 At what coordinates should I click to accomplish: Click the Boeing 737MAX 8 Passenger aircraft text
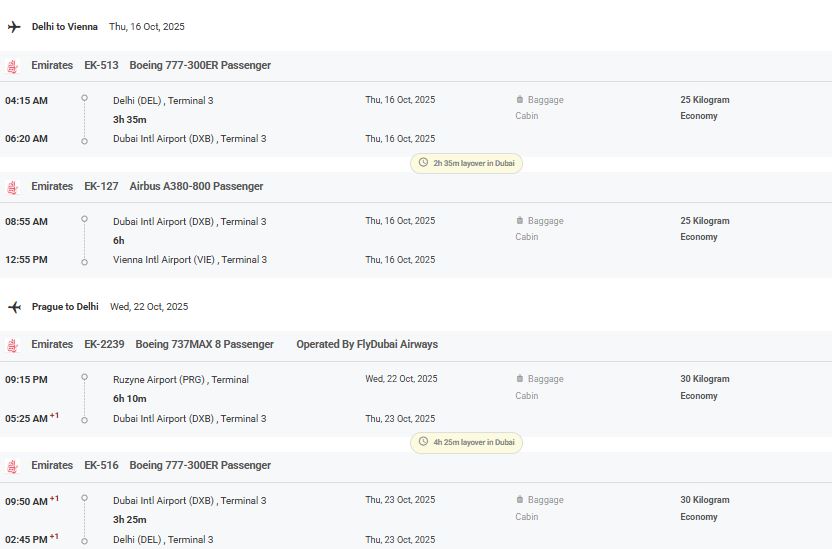(x=205, y=344)
